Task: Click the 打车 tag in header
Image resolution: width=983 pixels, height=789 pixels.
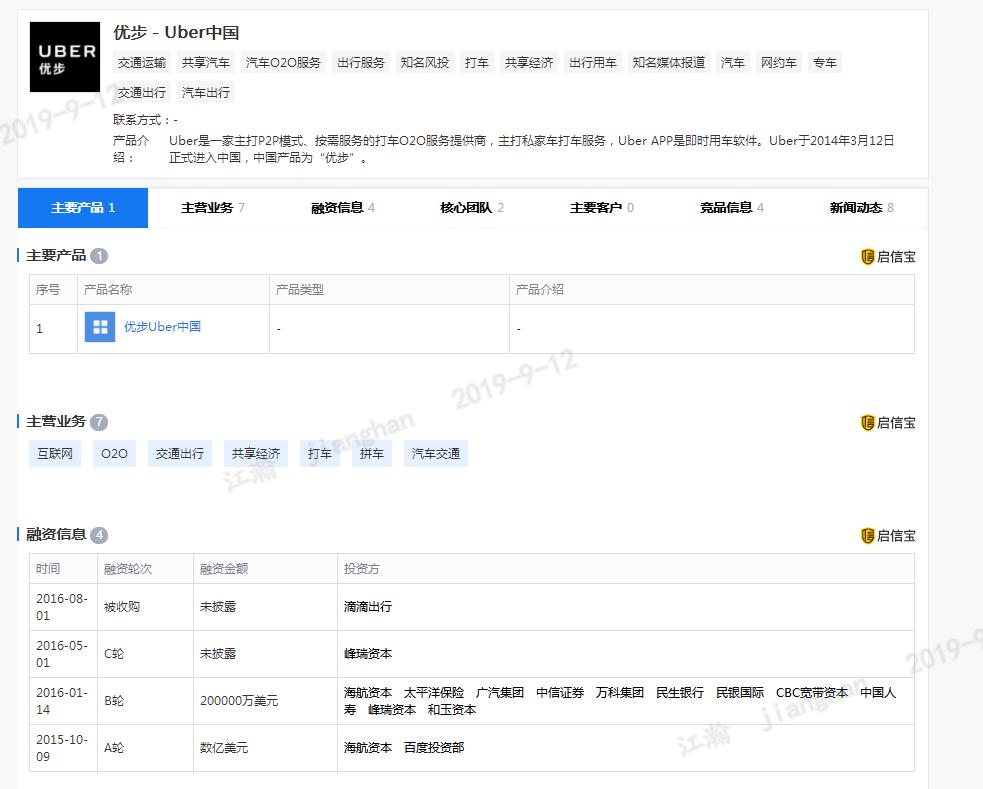Action: (476, 63)
